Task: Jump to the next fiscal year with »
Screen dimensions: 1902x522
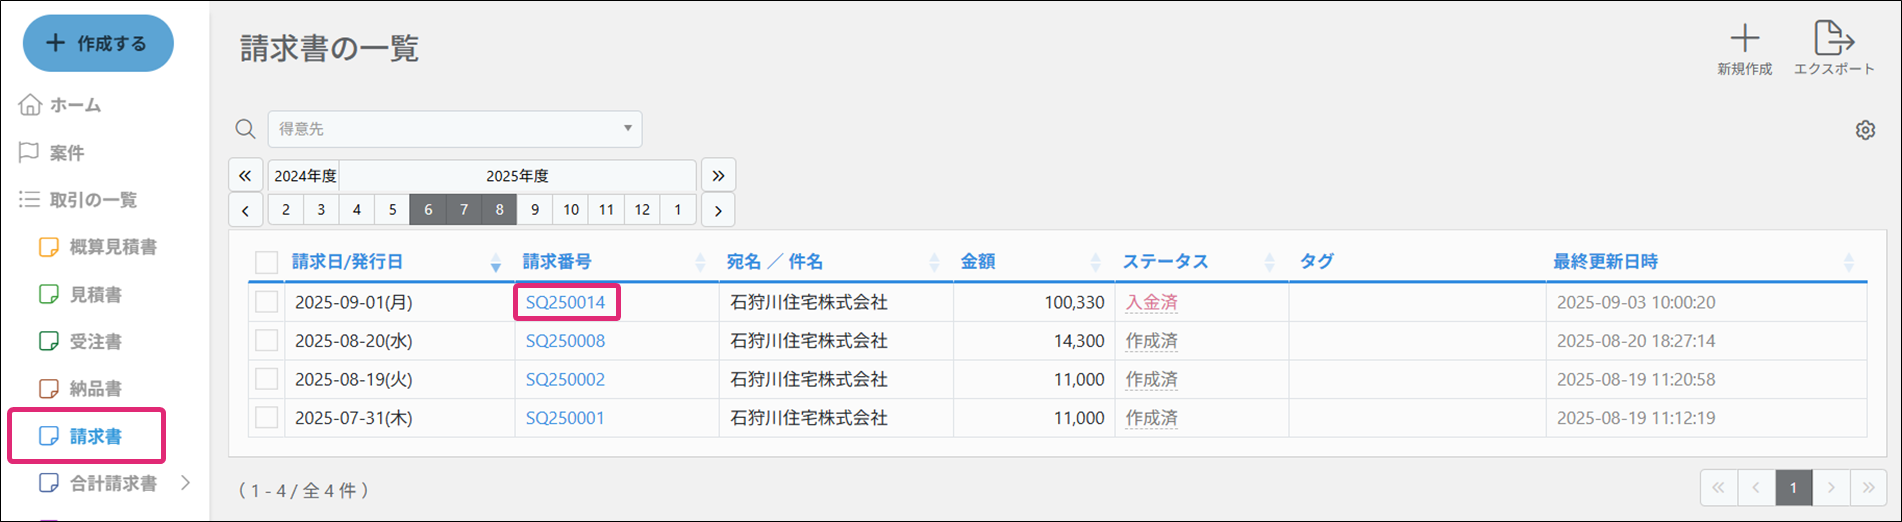Action: click(x=718, y=176)
